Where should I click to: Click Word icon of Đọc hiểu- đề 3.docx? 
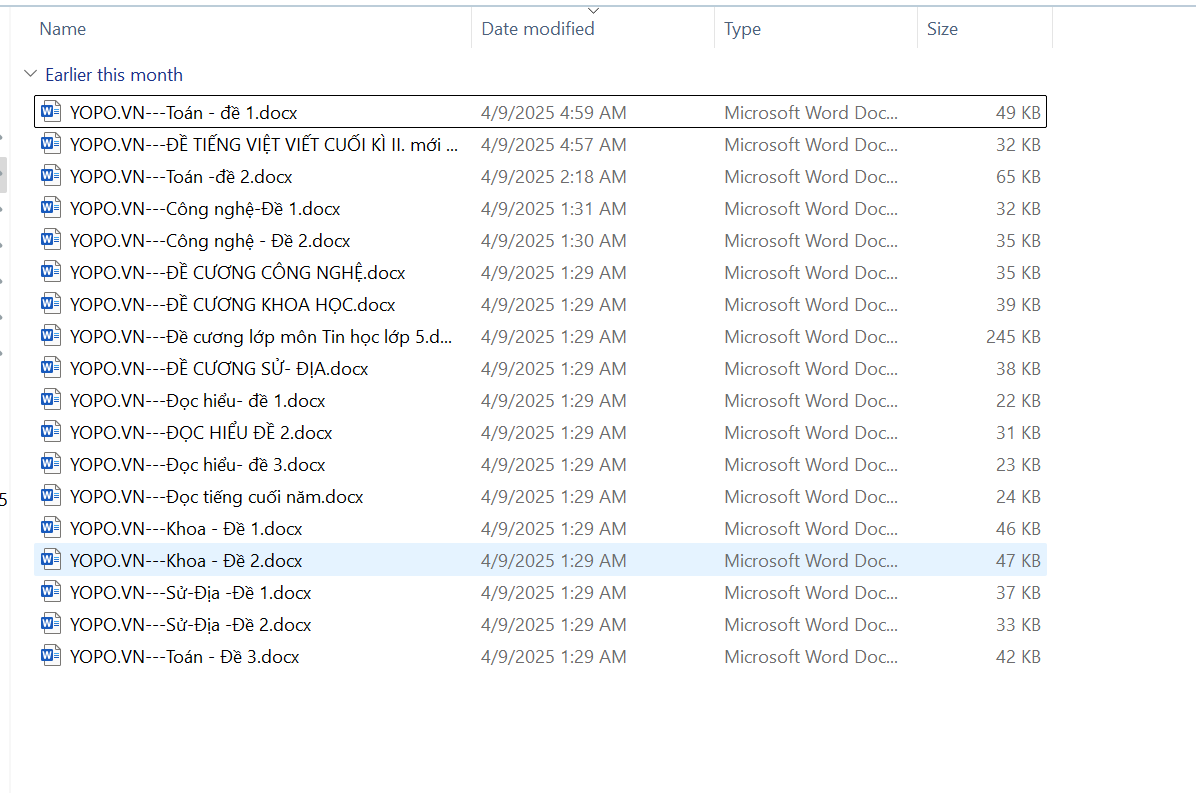tap(50, 464)
